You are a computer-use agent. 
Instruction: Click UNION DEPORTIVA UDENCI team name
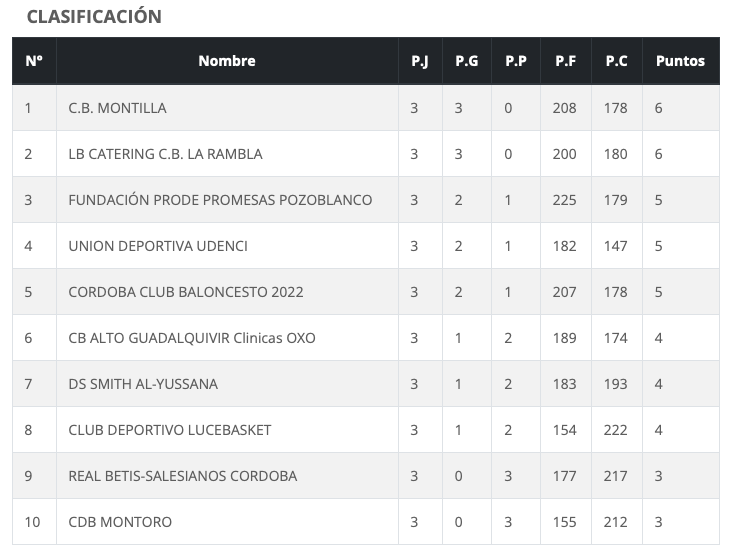(158, 246)
